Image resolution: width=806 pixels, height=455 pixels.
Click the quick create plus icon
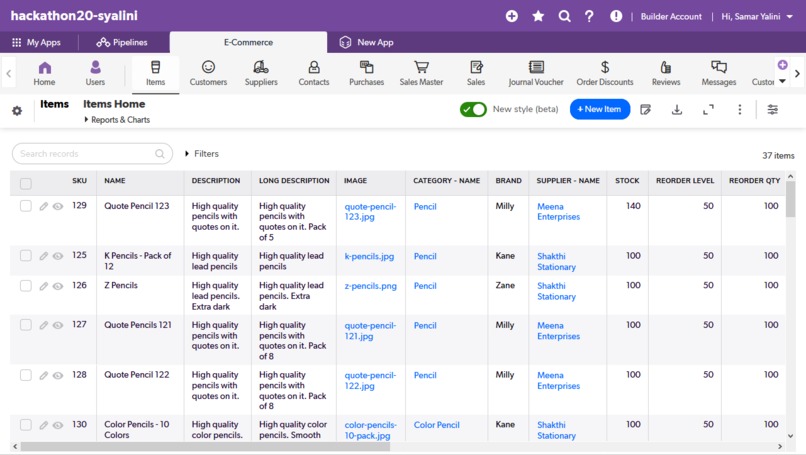(511, 16)
